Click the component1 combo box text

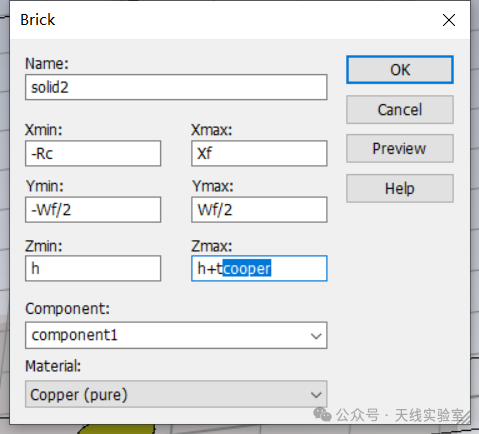[74, 335]
